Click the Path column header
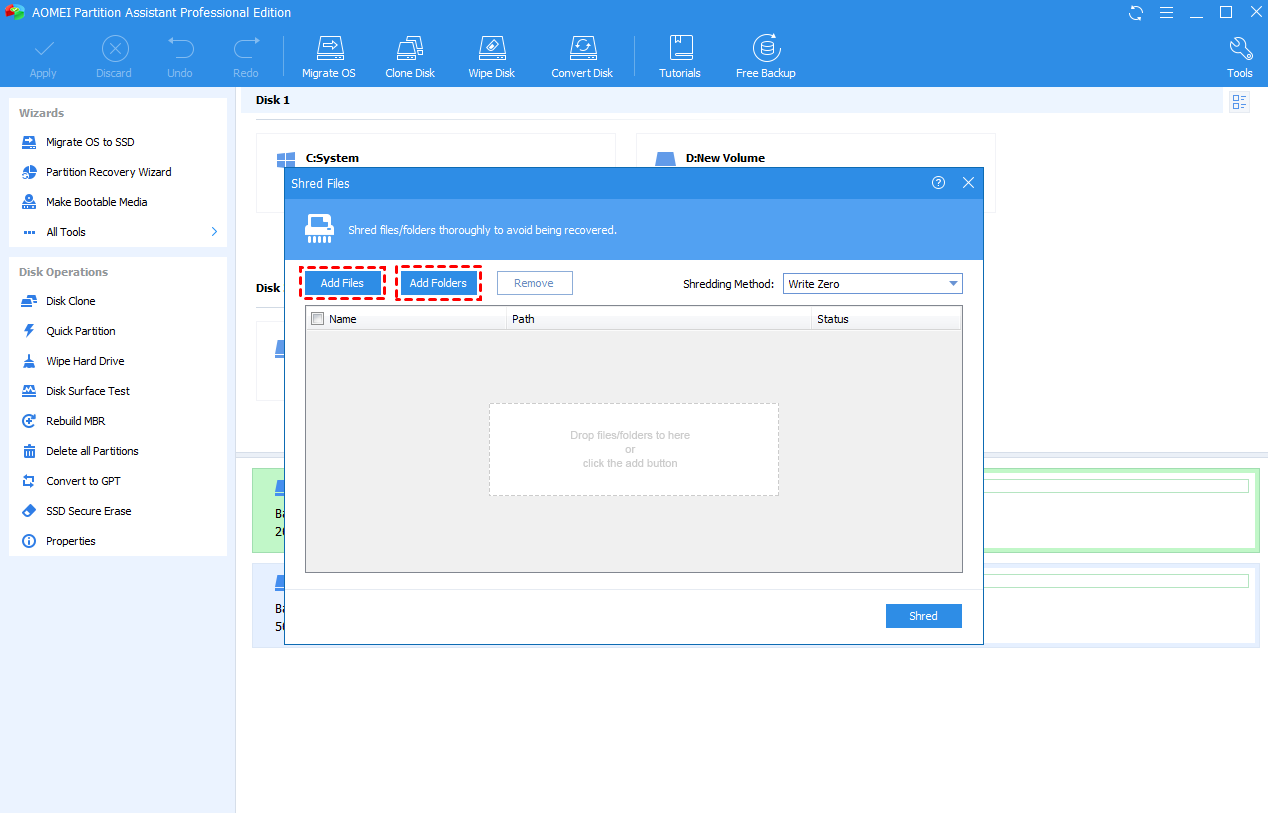 [x=659, y=319]
